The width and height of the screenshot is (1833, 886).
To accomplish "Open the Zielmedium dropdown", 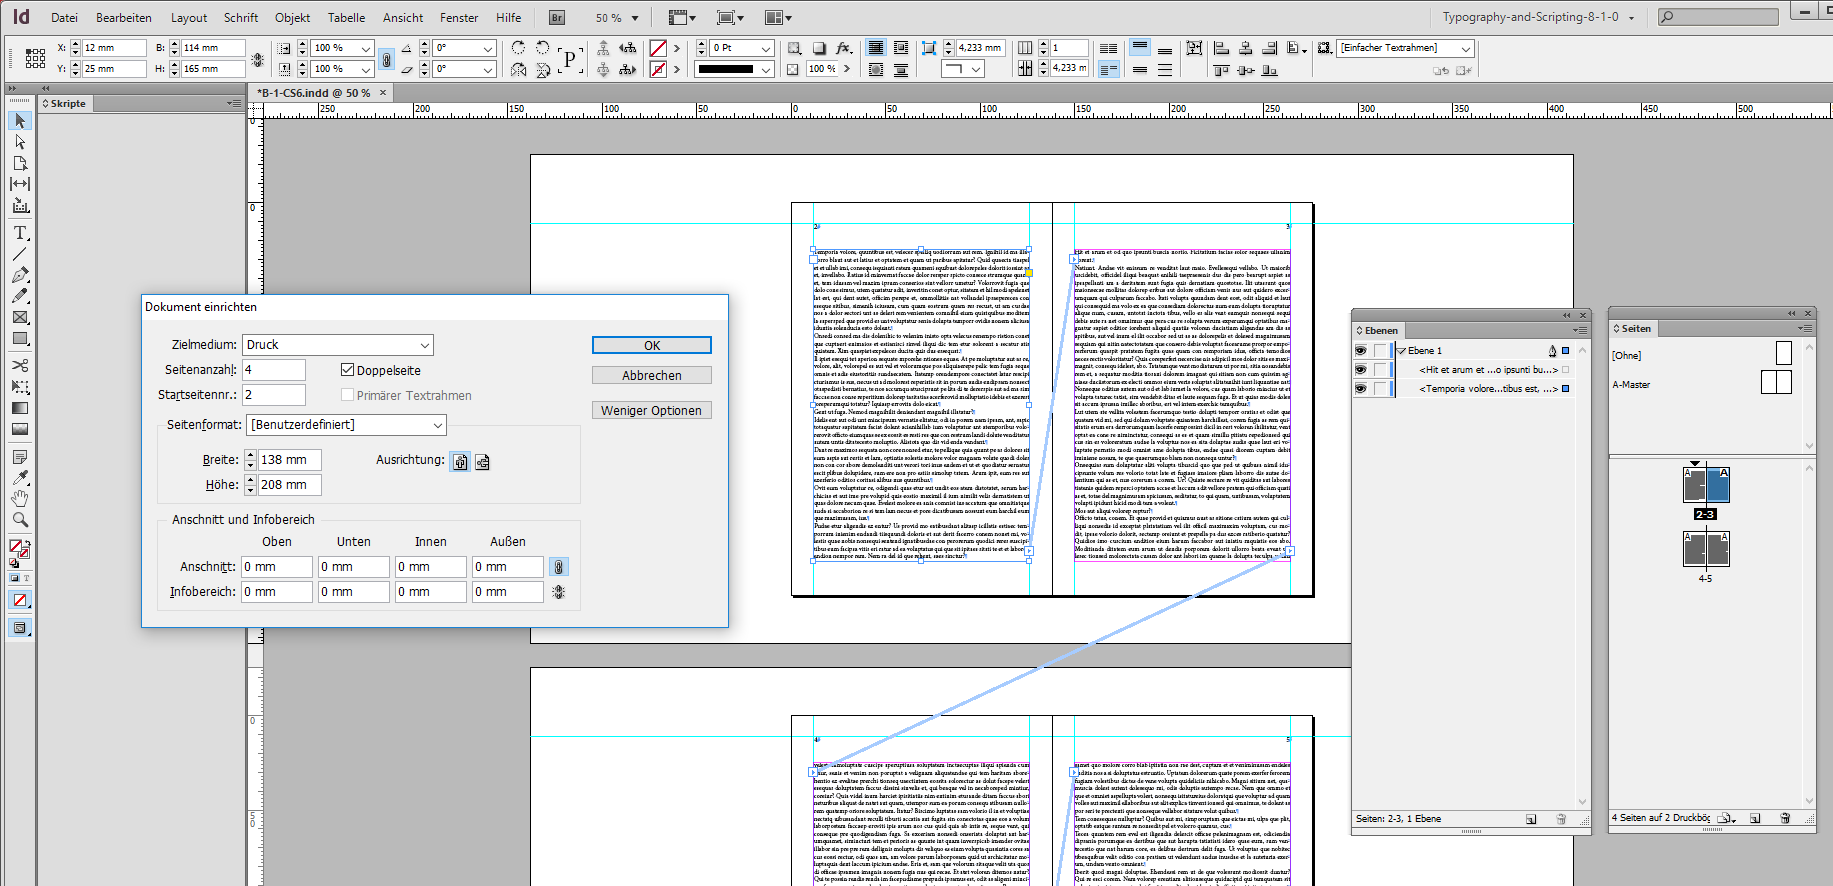I will pyautogui.click(x=338, y=345).
